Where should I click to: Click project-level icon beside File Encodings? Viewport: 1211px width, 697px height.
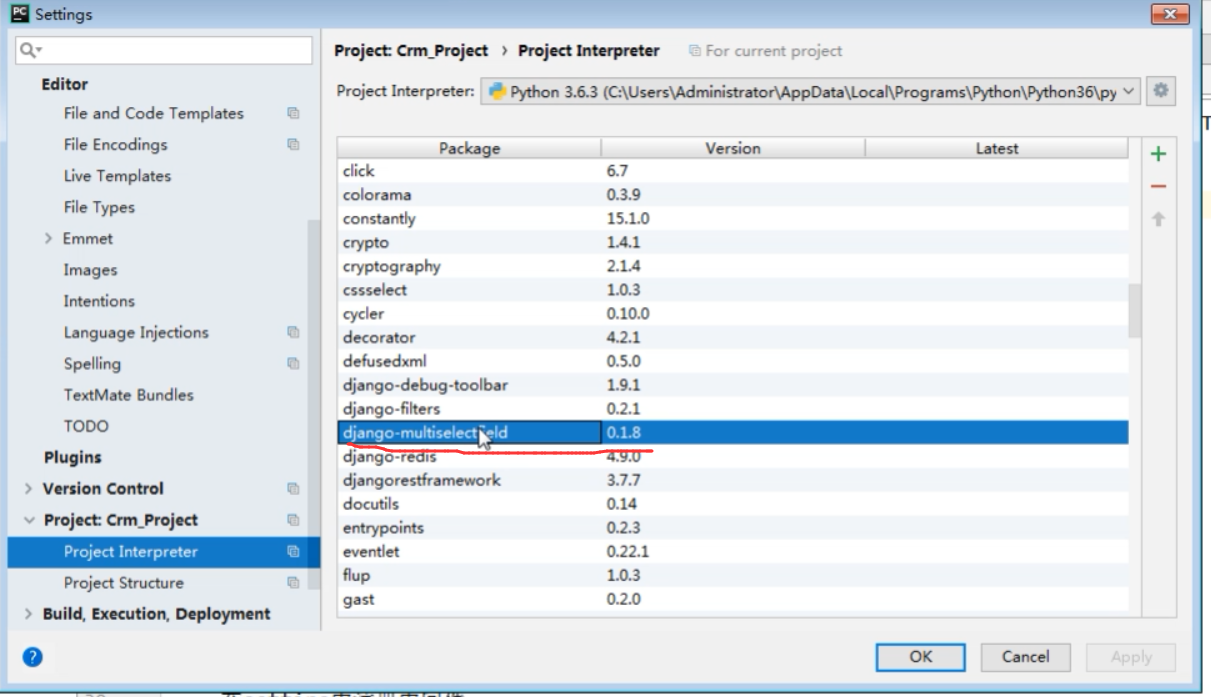(294, 144)
